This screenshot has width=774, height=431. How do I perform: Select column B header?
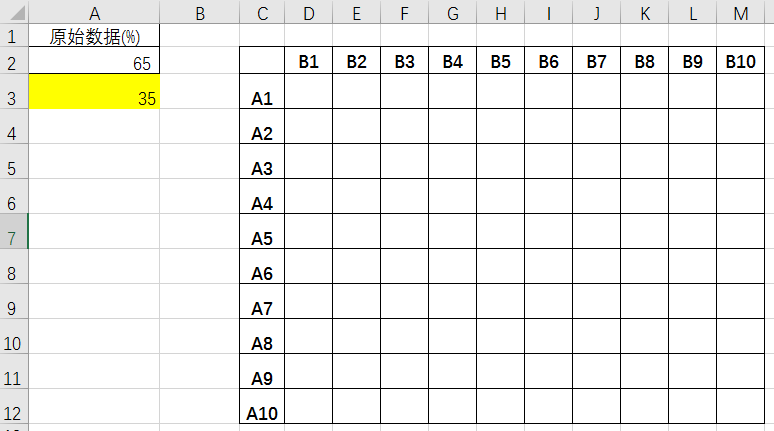click(x=199, y=12)
